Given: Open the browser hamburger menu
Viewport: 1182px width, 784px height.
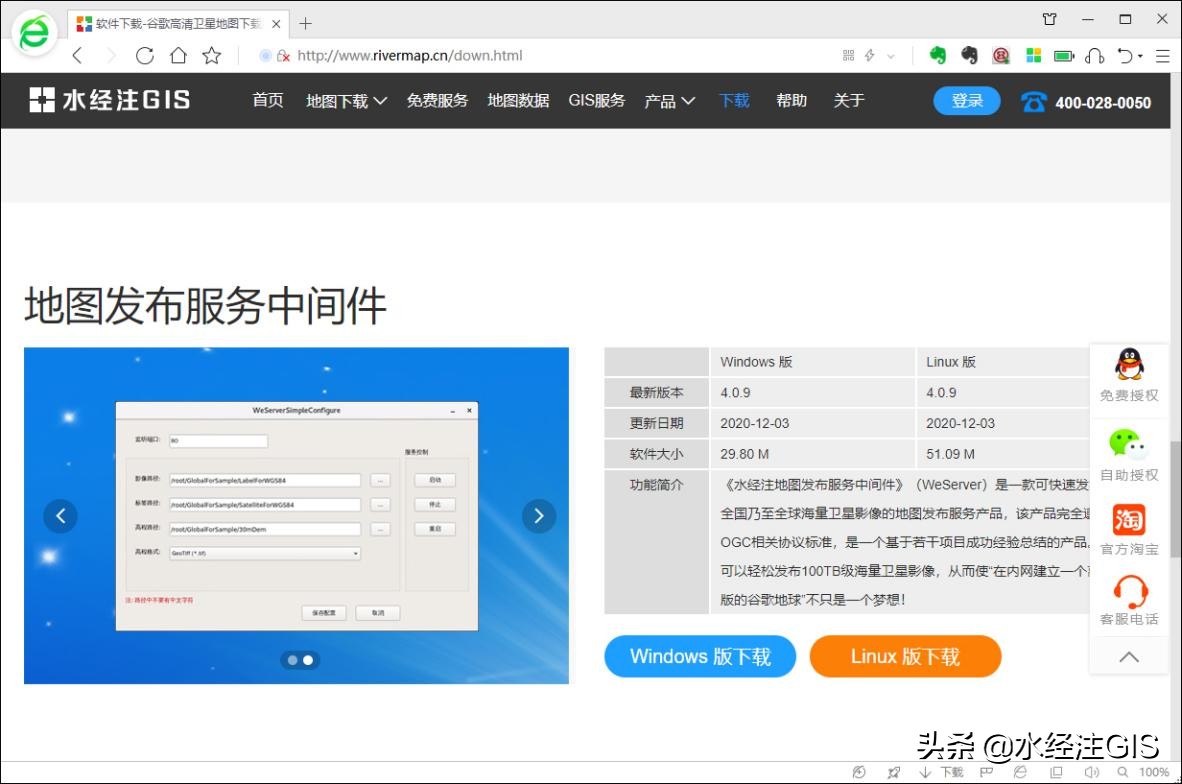Looking at the screenshot, I should coord(1162,56).
